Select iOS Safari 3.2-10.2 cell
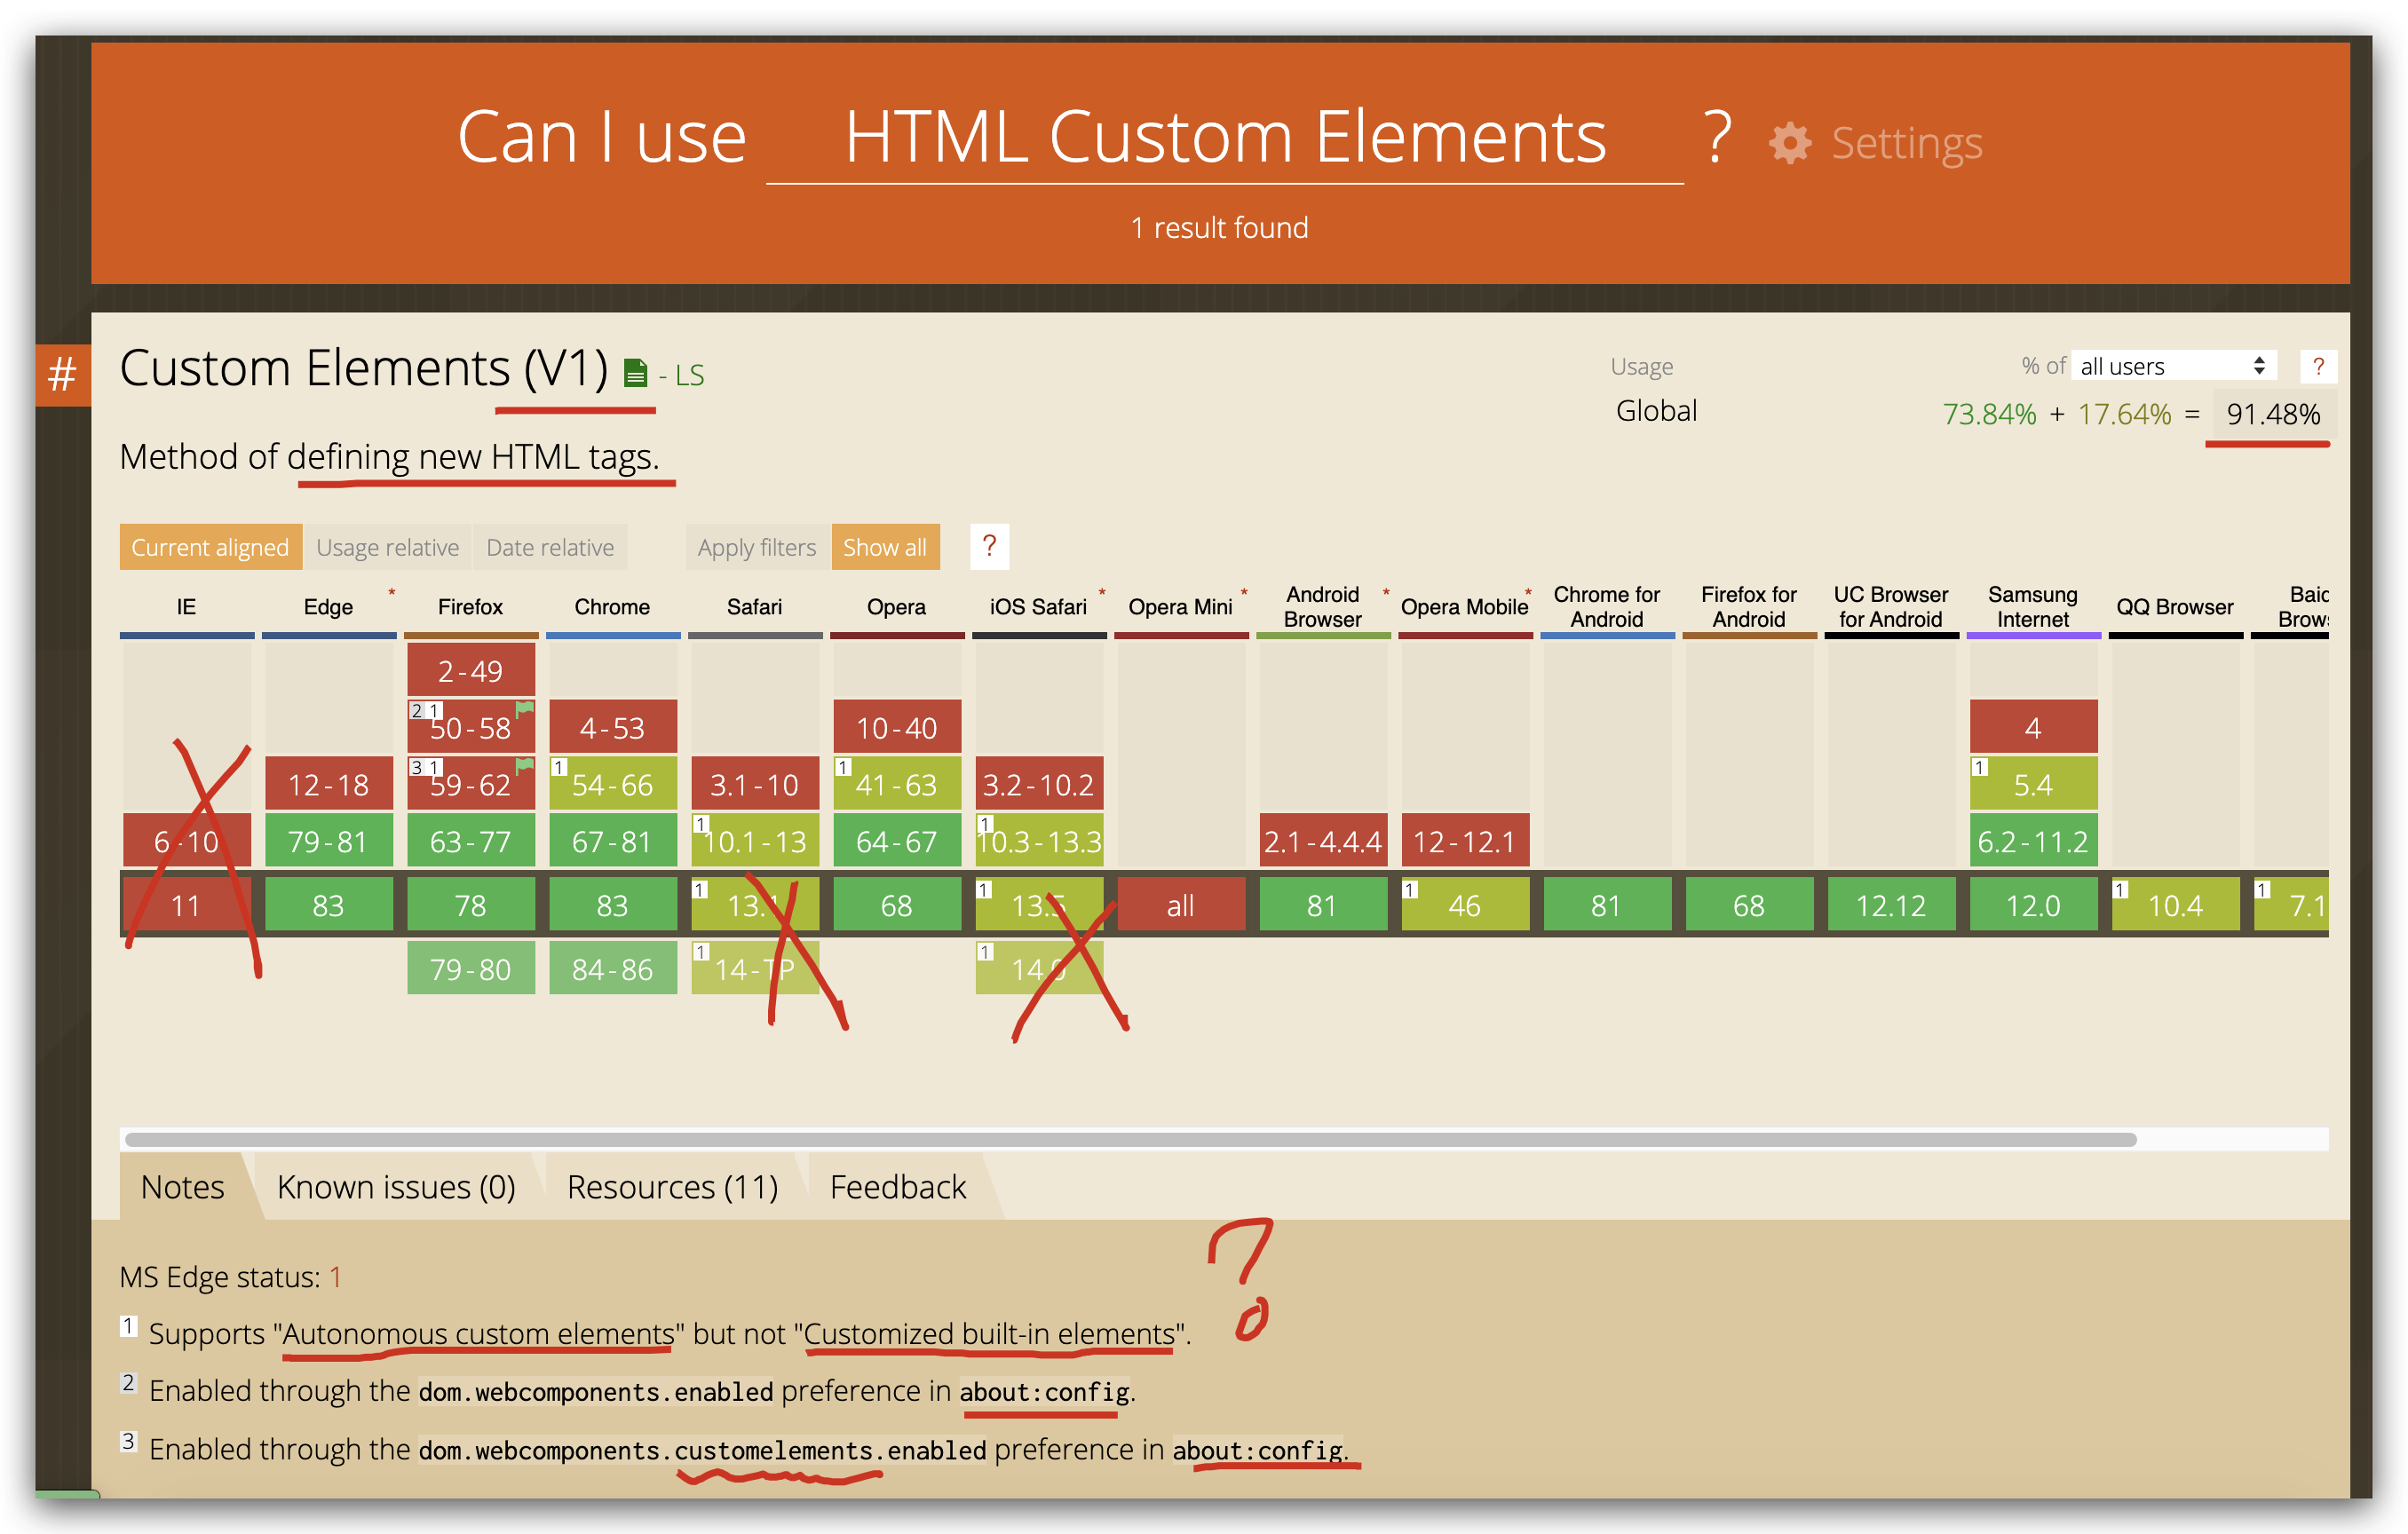 1039,784
